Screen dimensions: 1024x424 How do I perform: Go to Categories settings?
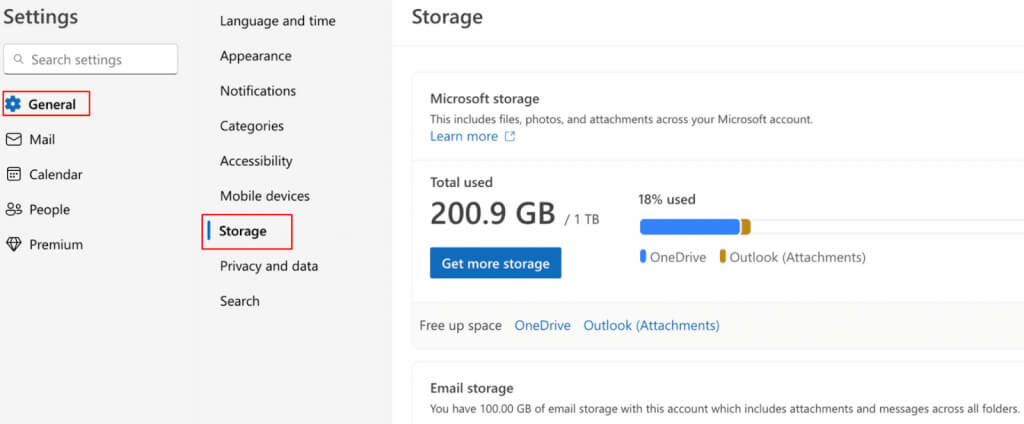click(252, 126)
